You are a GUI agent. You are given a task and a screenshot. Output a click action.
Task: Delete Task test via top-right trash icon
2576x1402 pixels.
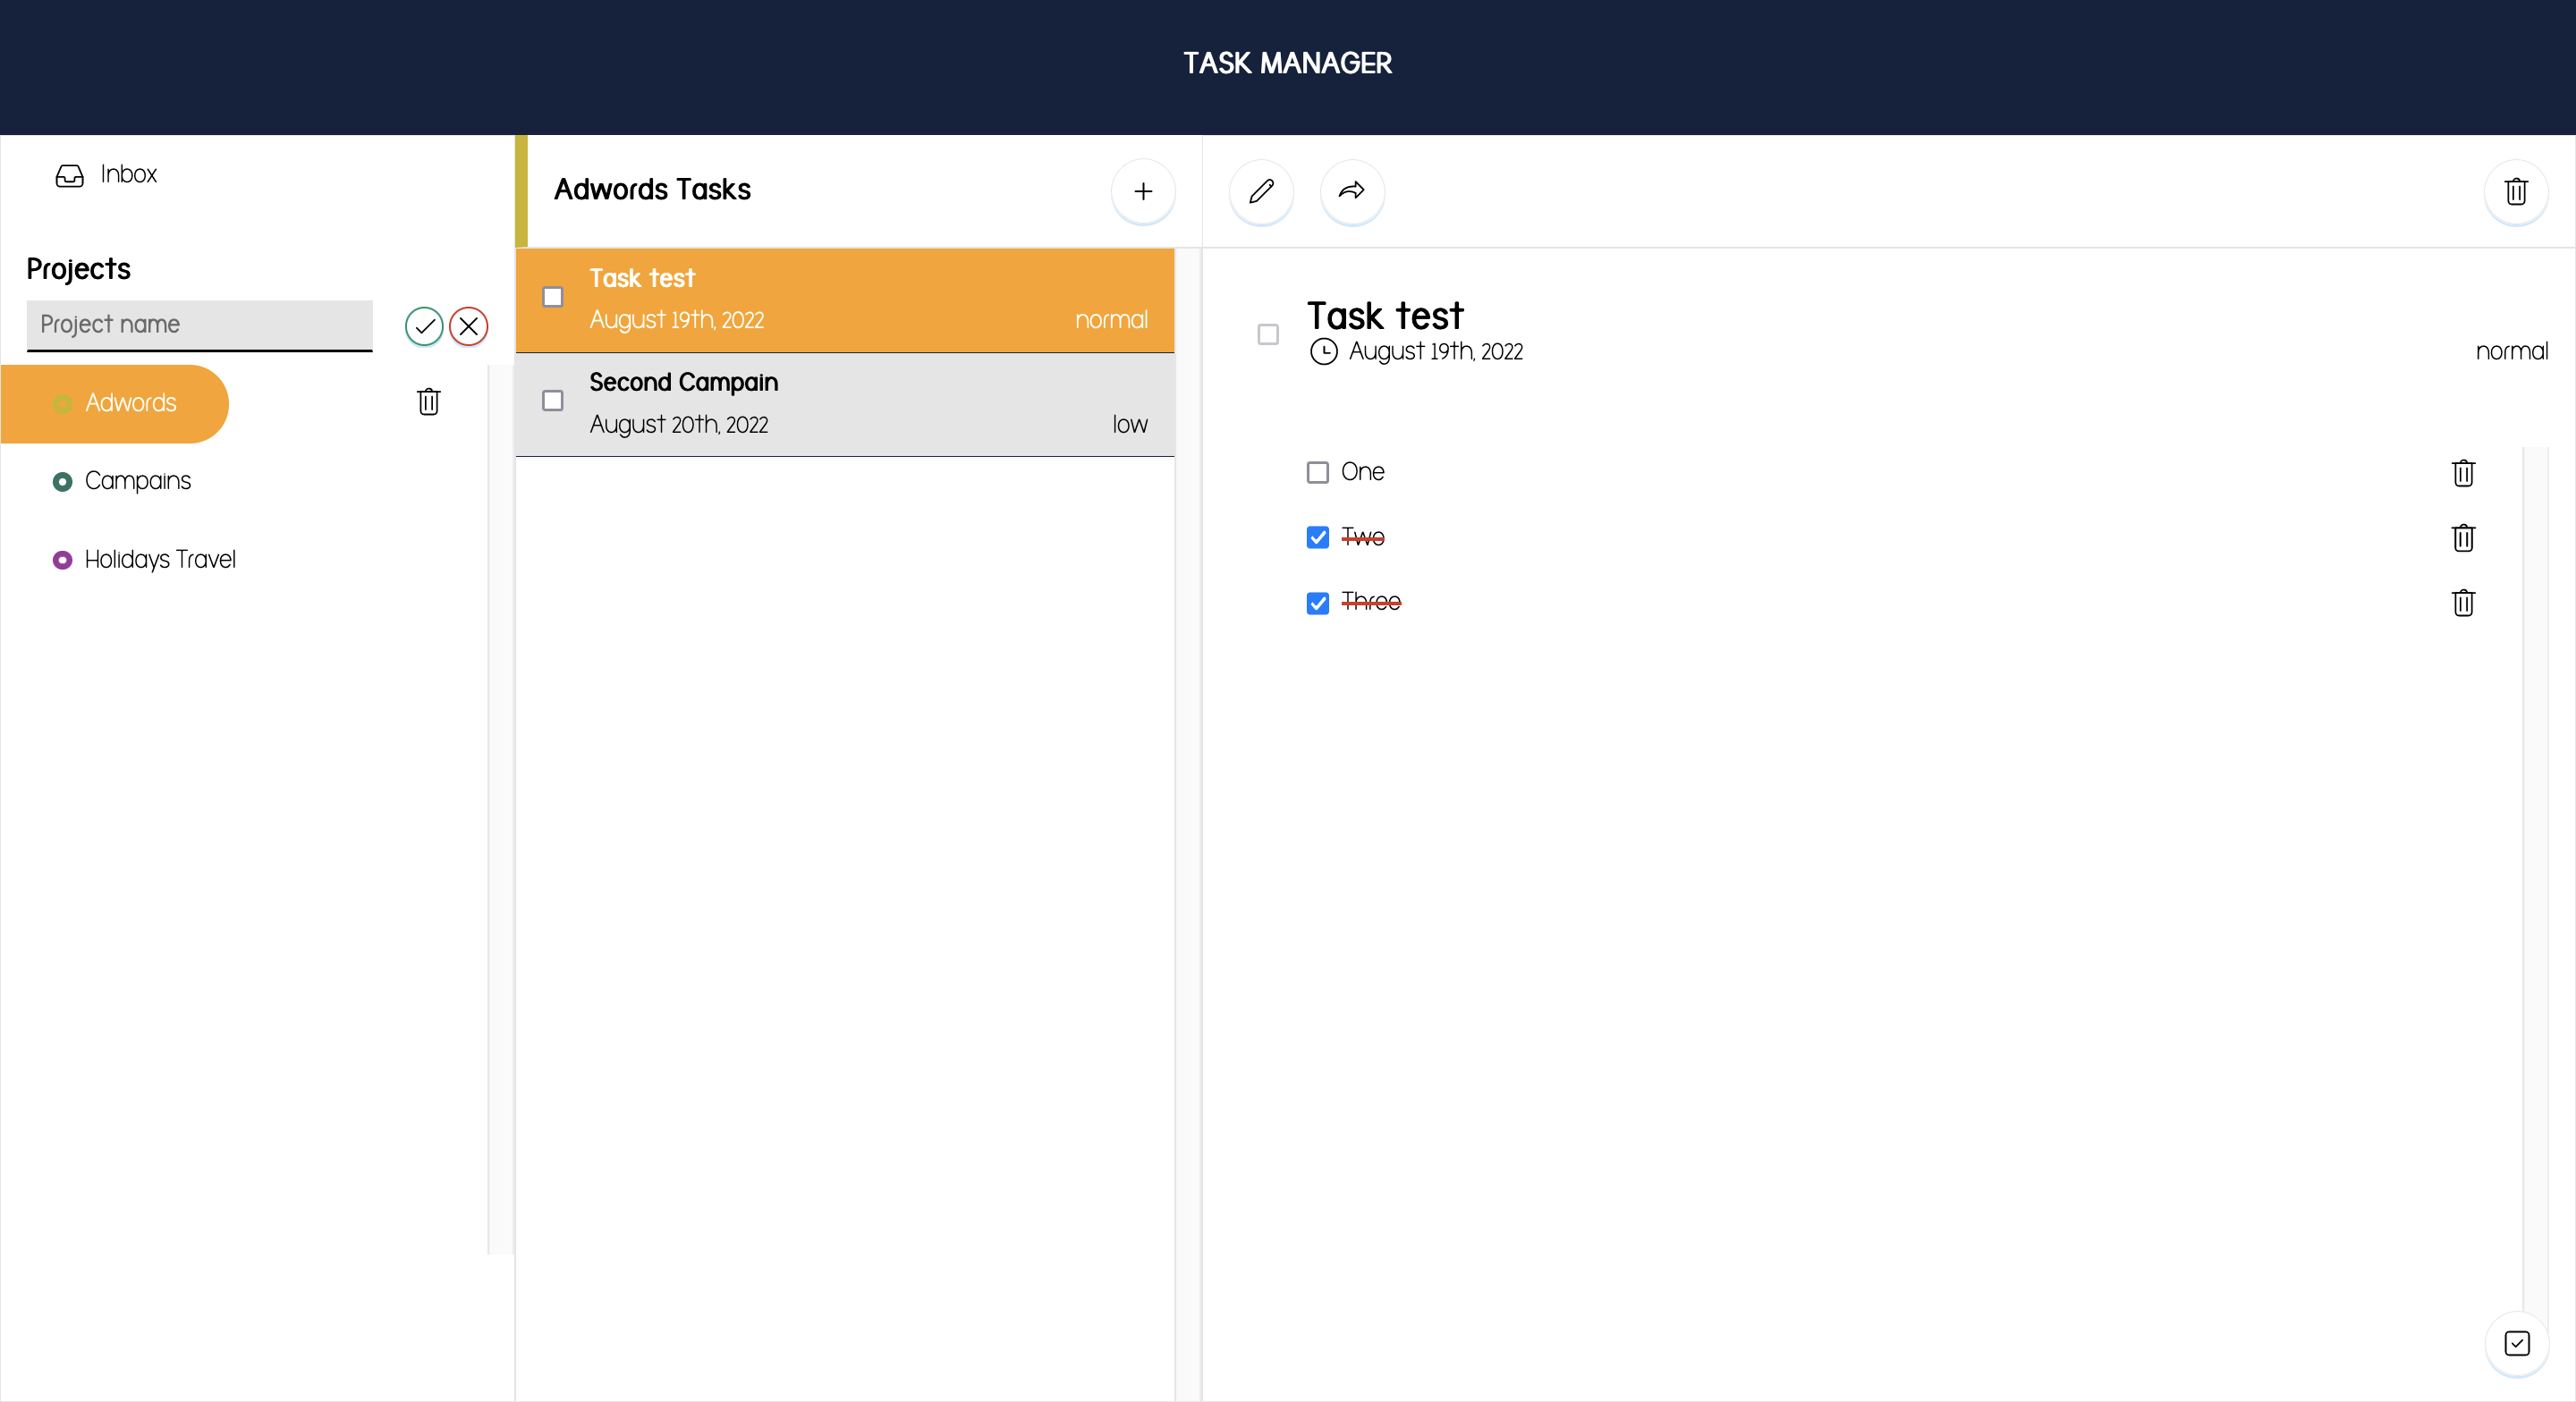(x=2516, y=191)
